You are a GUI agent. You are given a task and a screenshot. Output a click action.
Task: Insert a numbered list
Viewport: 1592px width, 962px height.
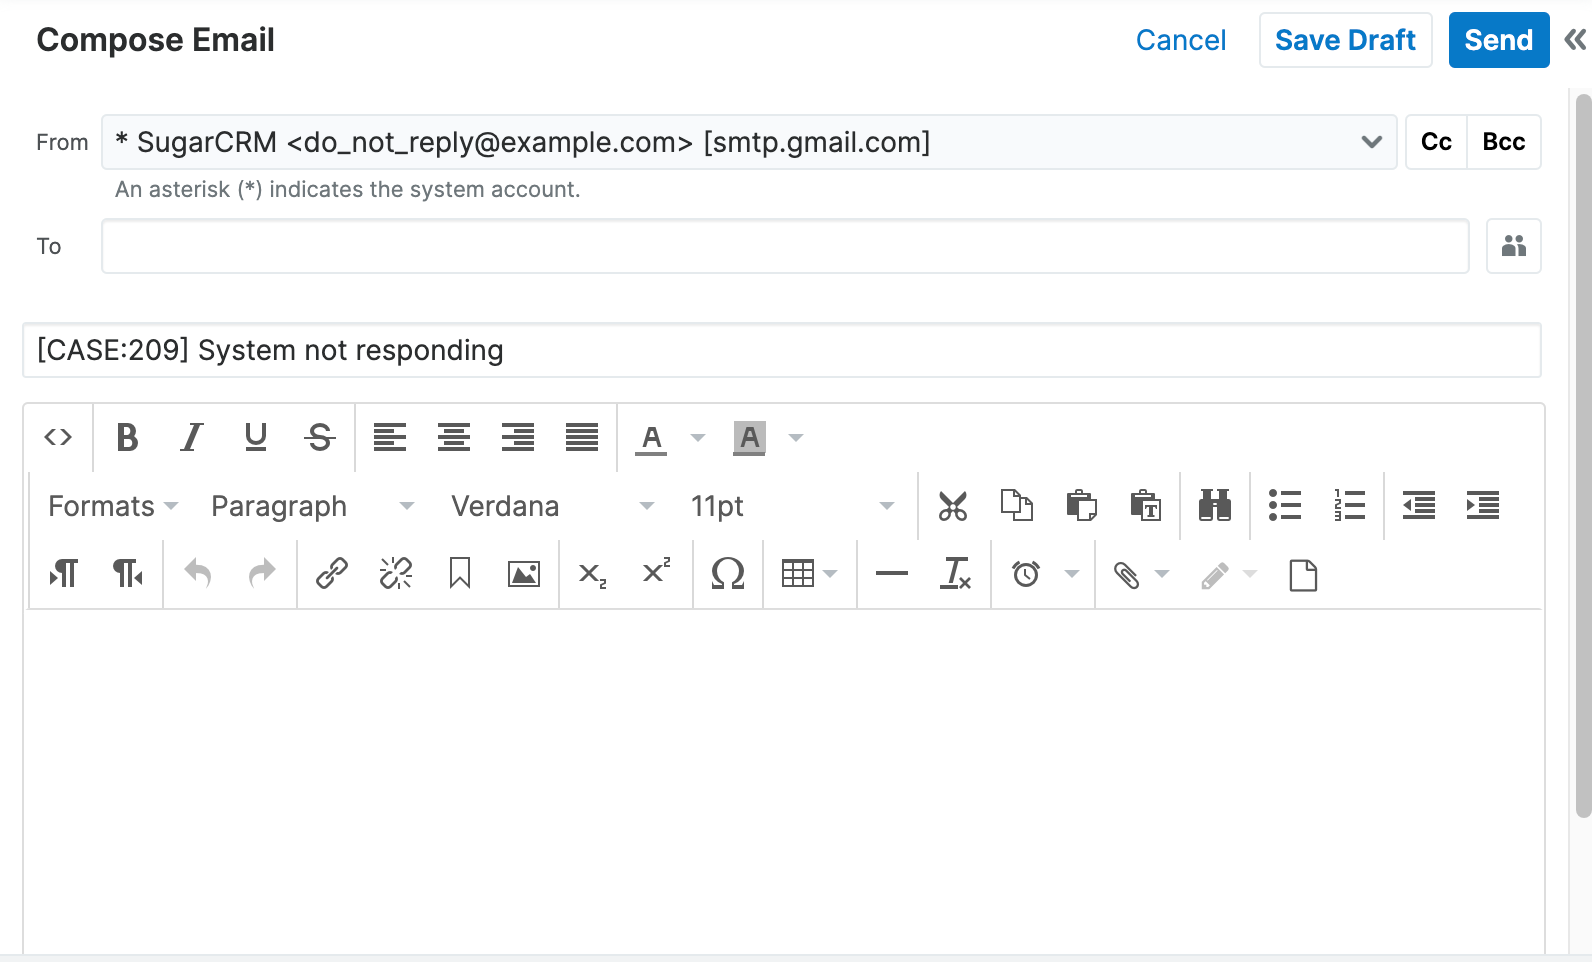(x=1349, y=506)
